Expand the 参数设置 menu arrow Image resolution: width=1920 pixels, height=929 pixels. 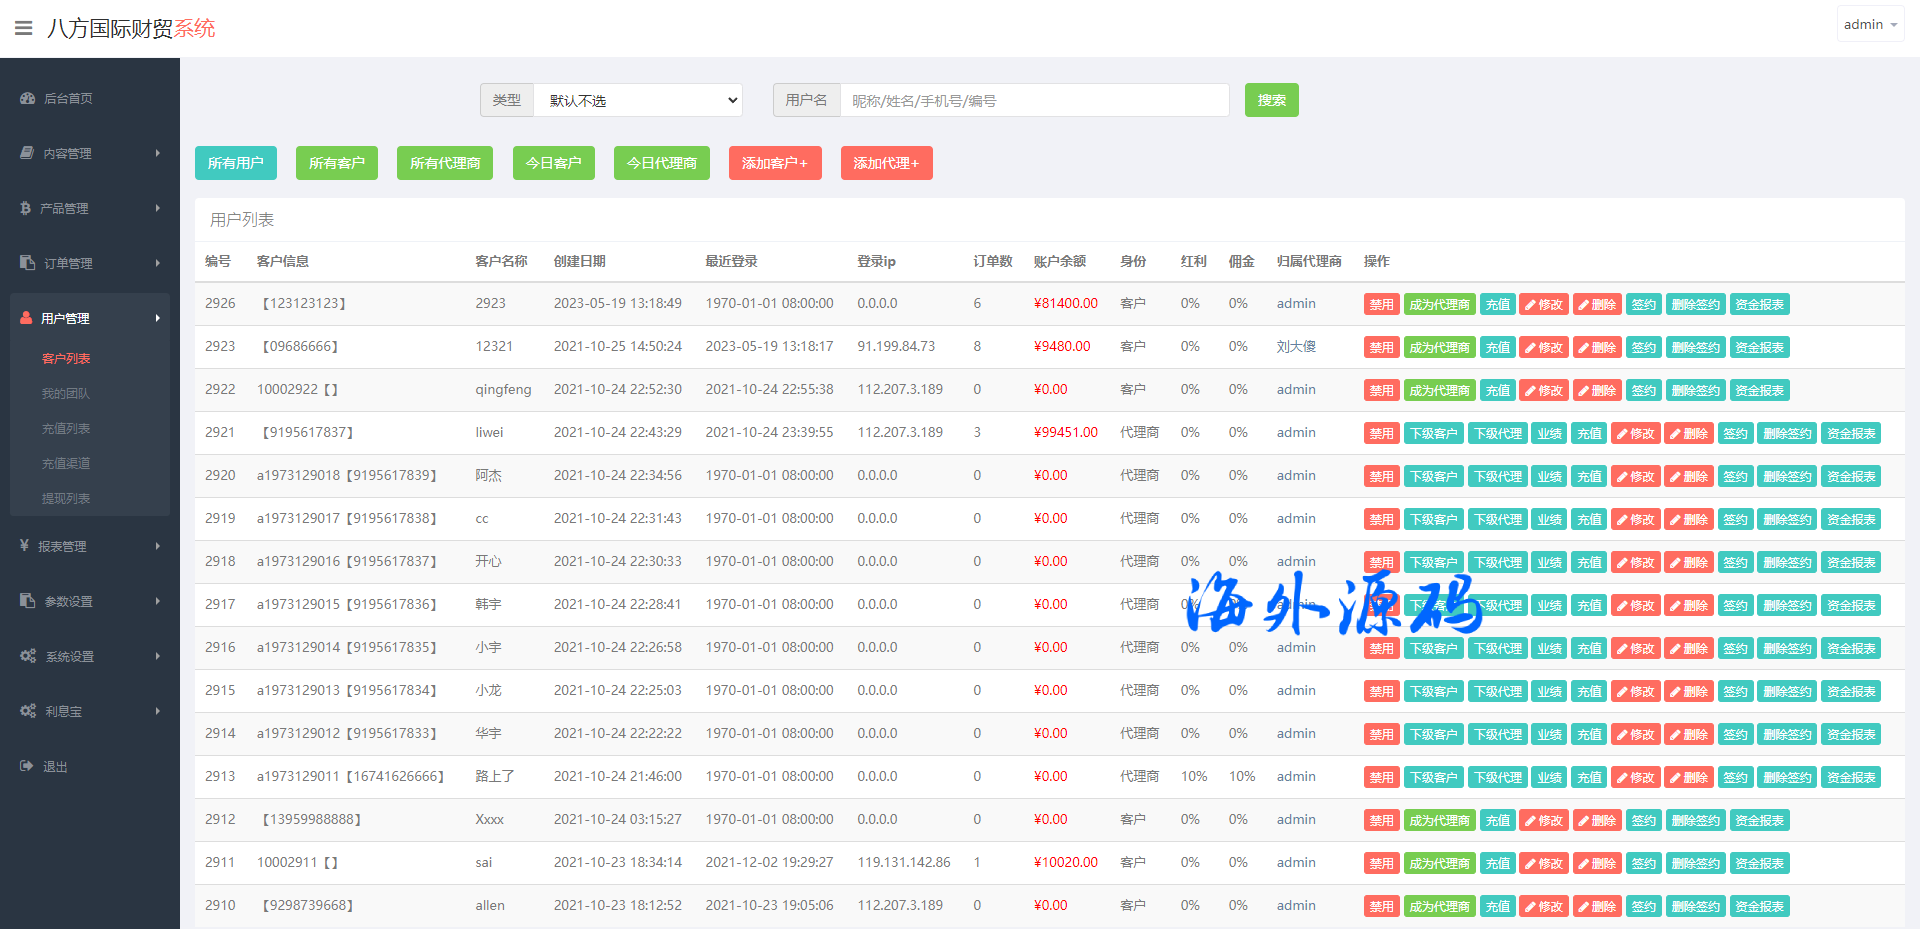click(x=157, y=601)
